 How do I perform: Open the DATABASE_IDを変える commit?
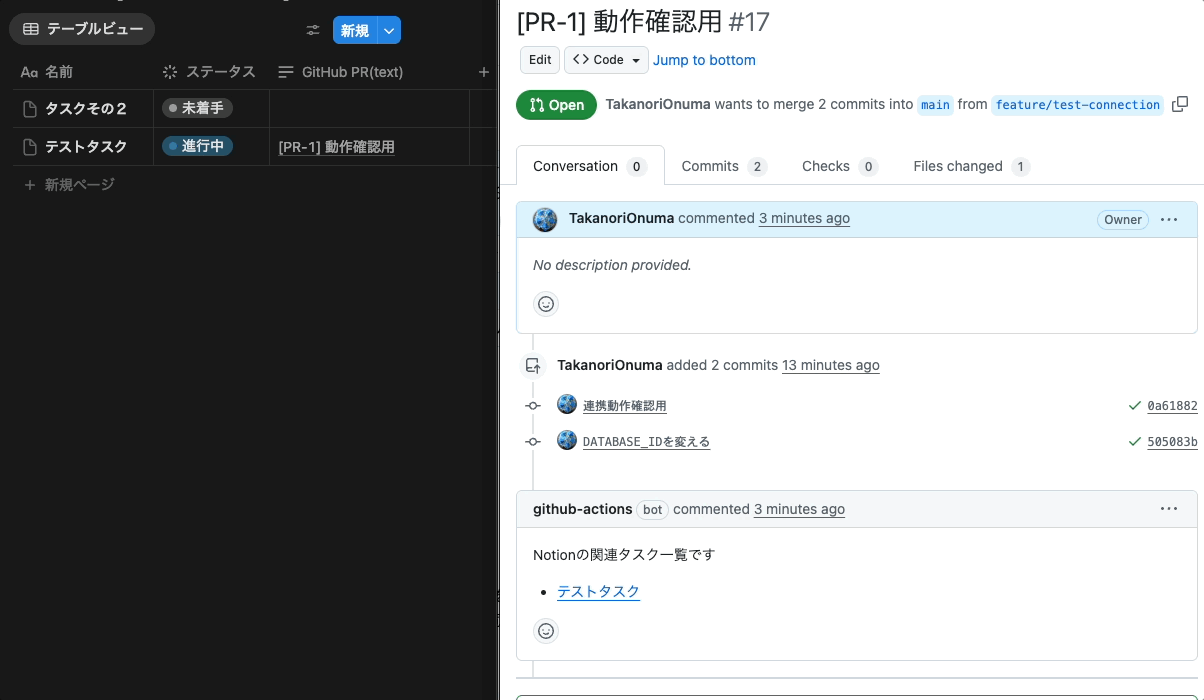pyautogui.click(x=647, y=441)
